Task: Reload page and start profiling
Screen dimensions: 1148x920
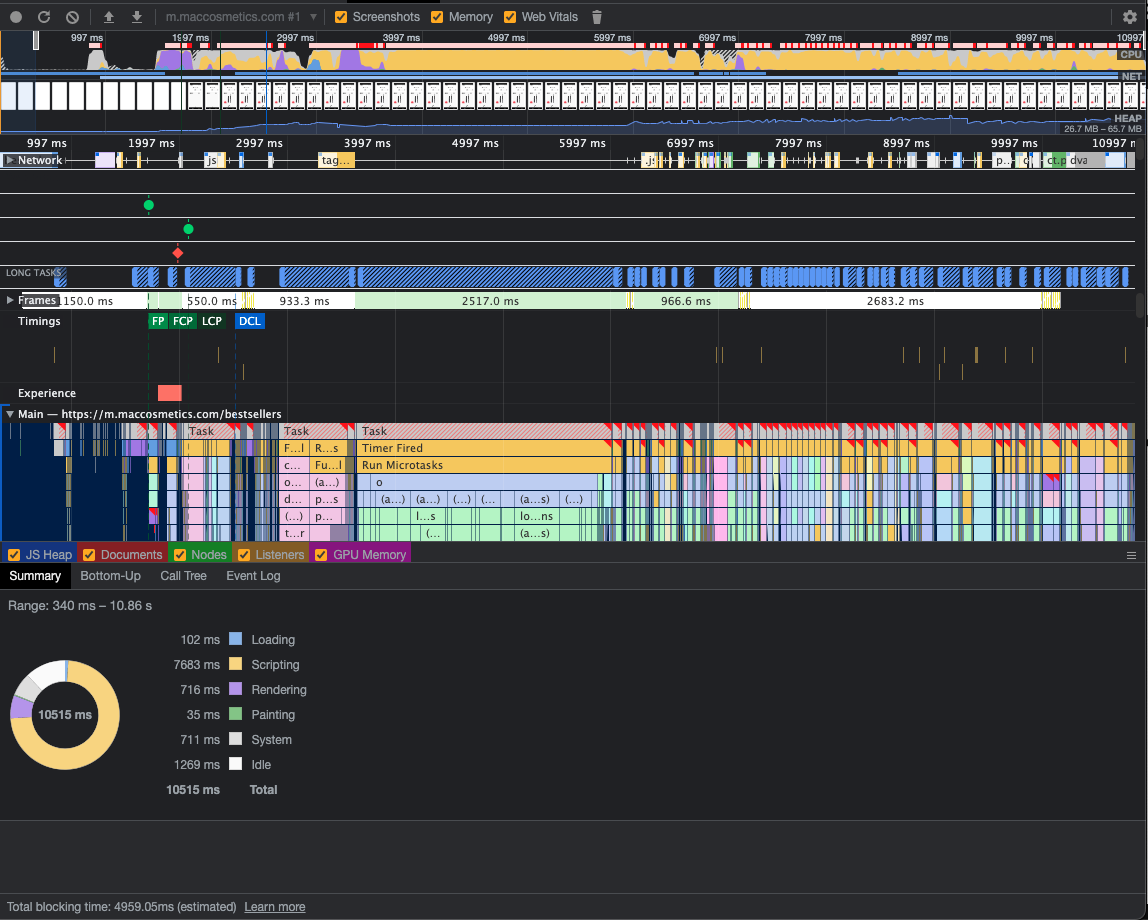Action: point(44,17)
